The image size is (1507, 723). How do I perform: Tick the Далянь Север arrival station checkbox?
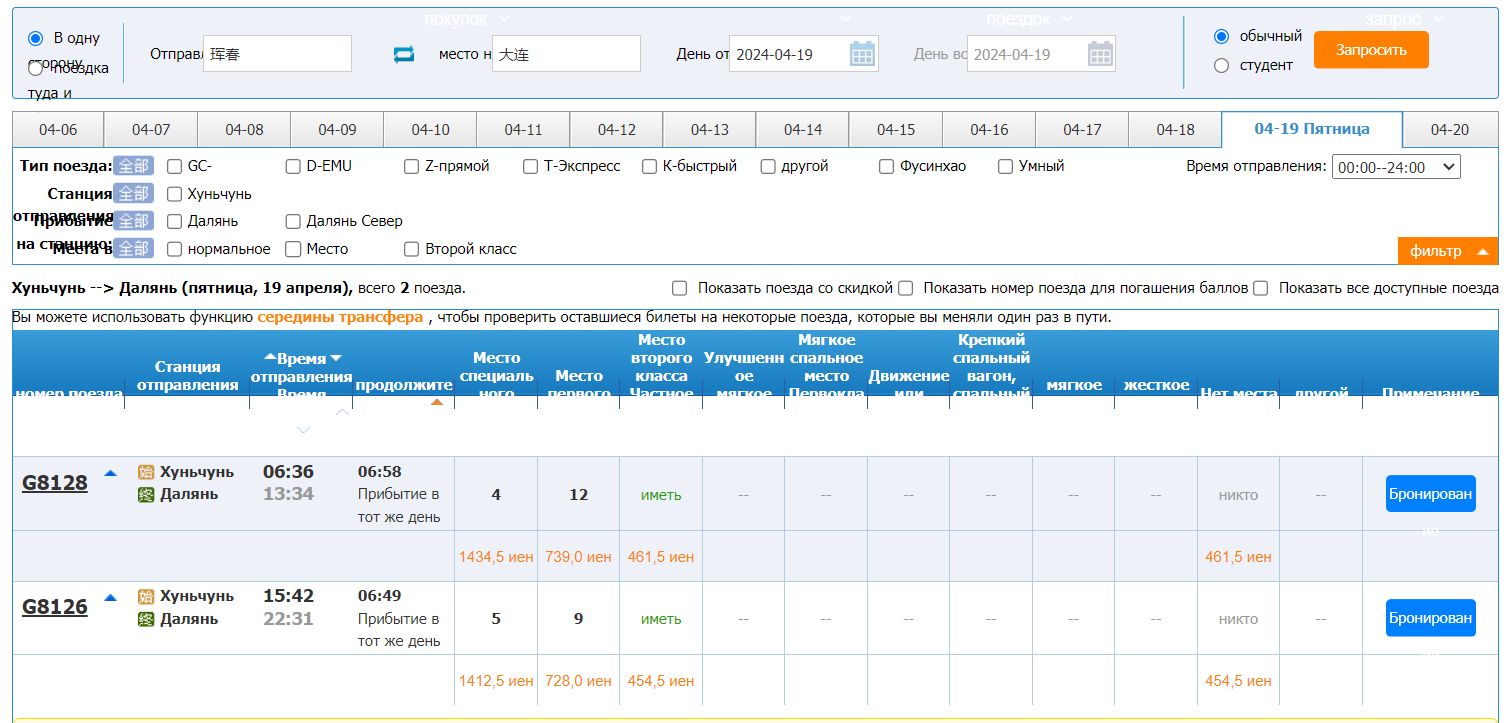click(293, 221)
